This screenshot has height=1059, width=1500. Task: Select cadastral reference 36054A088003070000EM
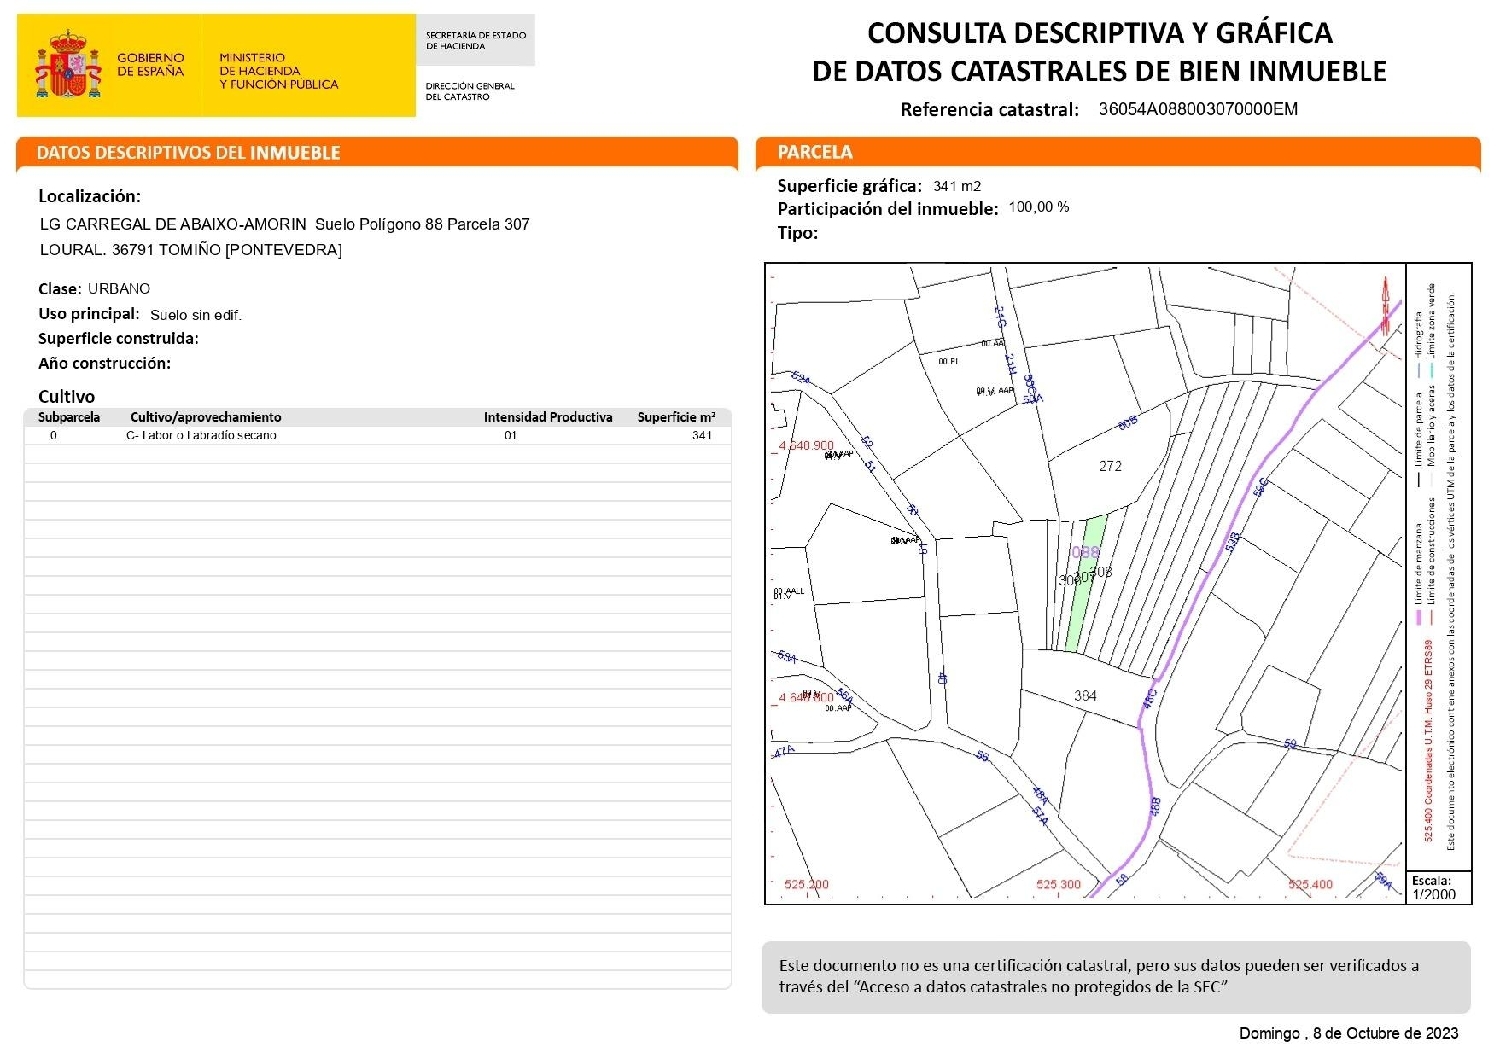[x=1198, y=109]
